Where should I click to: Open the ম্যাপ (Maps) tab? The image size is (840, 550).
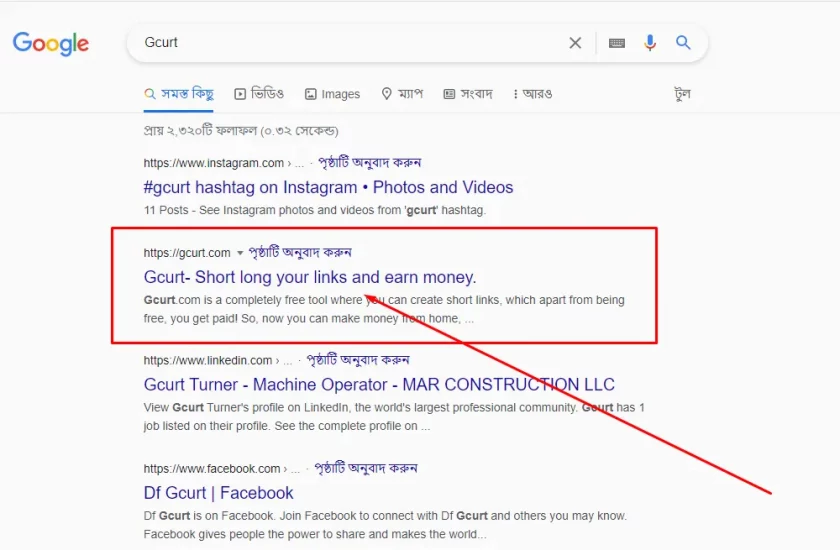click(x=402, y=94)
